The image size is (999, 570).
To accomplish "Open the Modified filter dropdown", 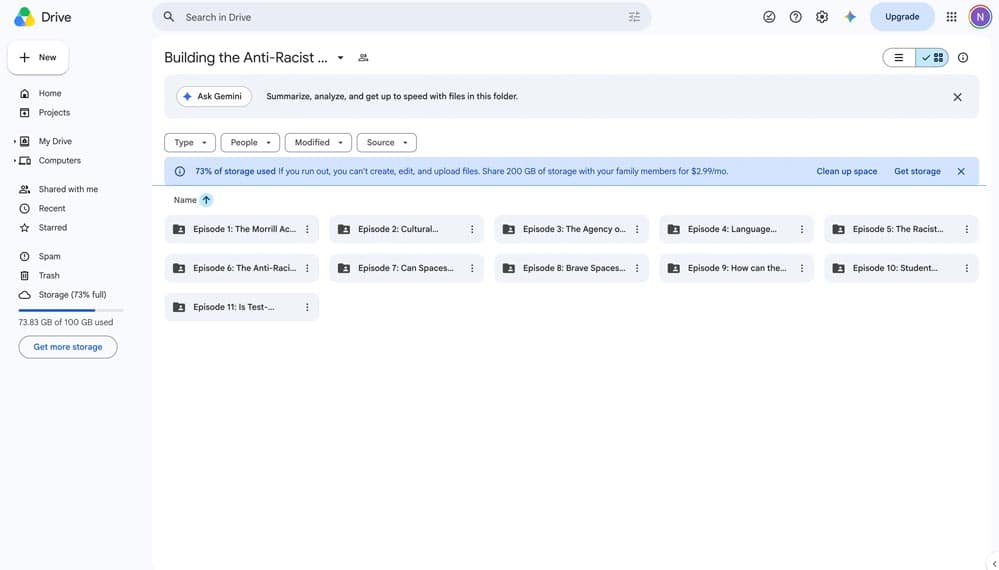I will (318, 143).
